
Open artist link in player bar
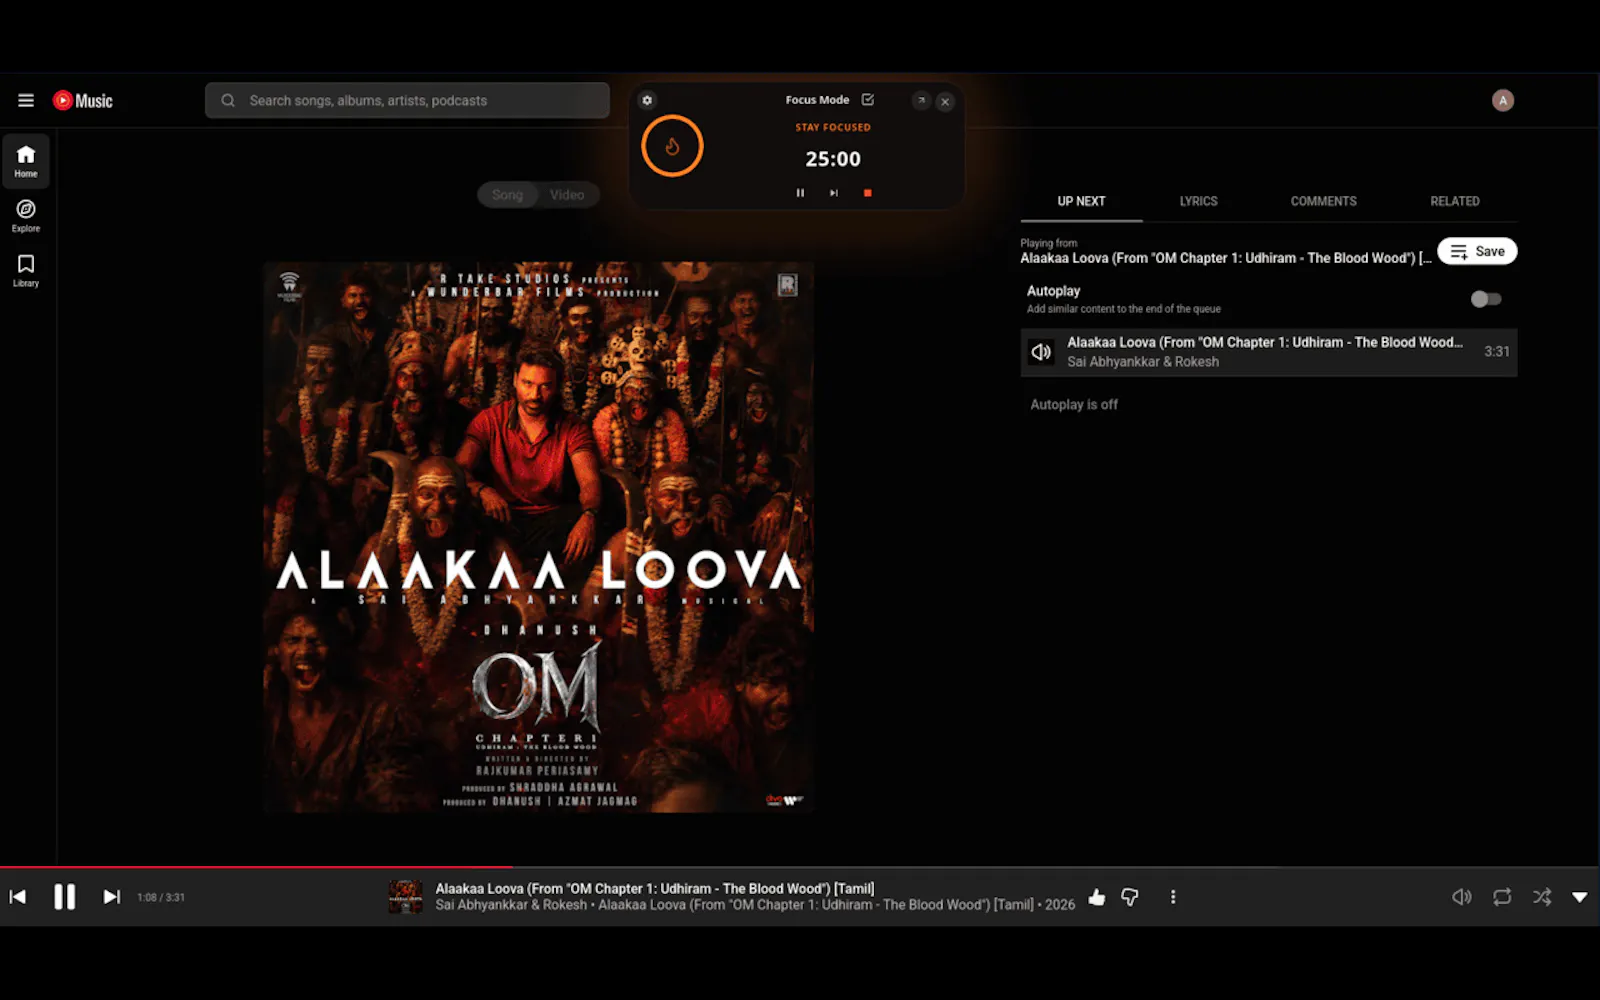tap(511, 905)
